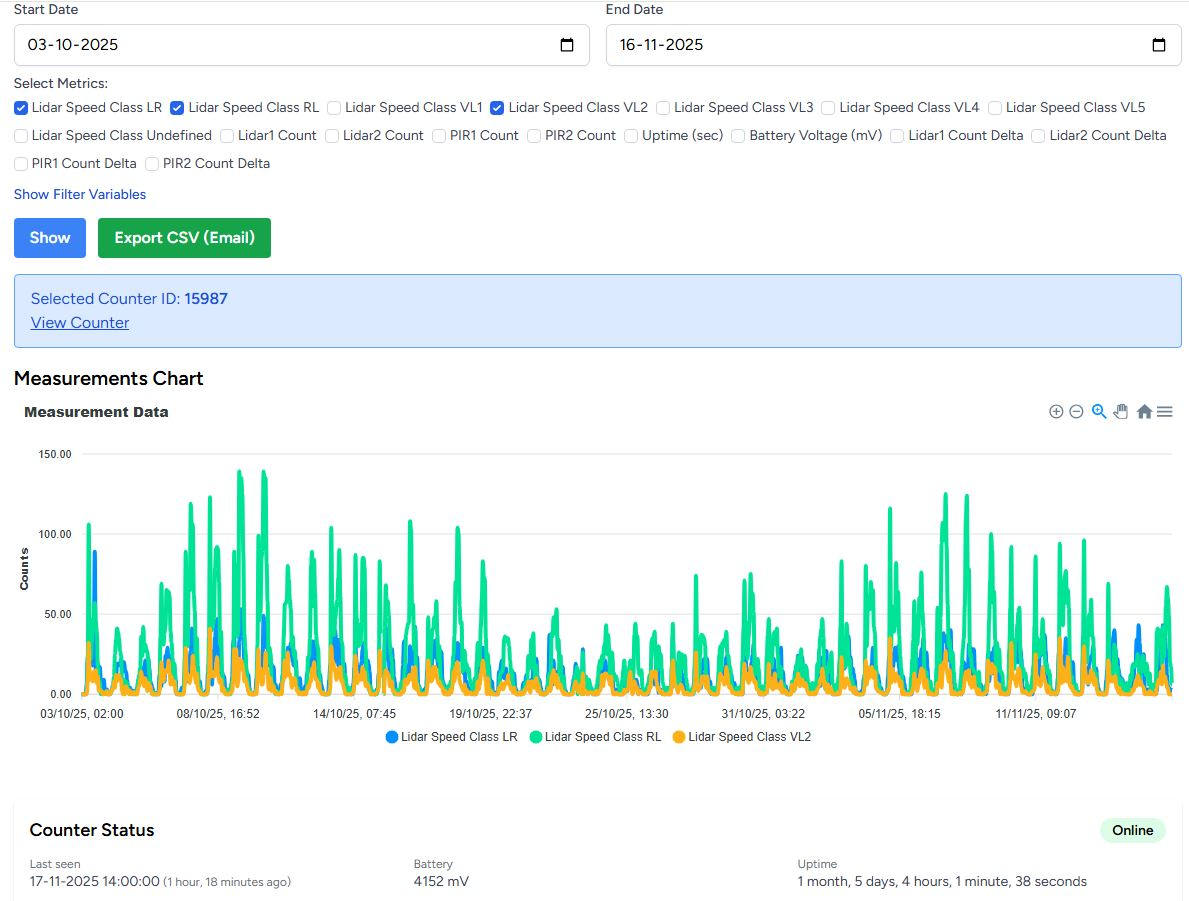Open the View Counter link
Viewport: 1189px width, 901px height.
(80, 323)
